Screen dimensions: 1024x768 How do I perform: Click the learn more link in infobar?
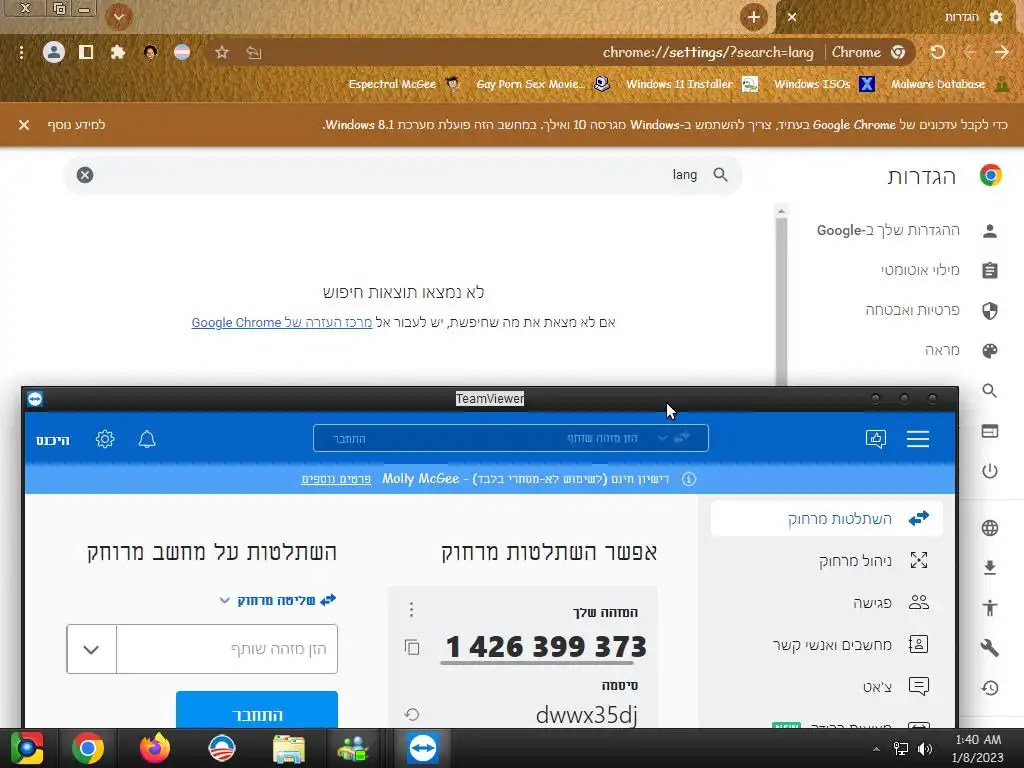[76, 125]
